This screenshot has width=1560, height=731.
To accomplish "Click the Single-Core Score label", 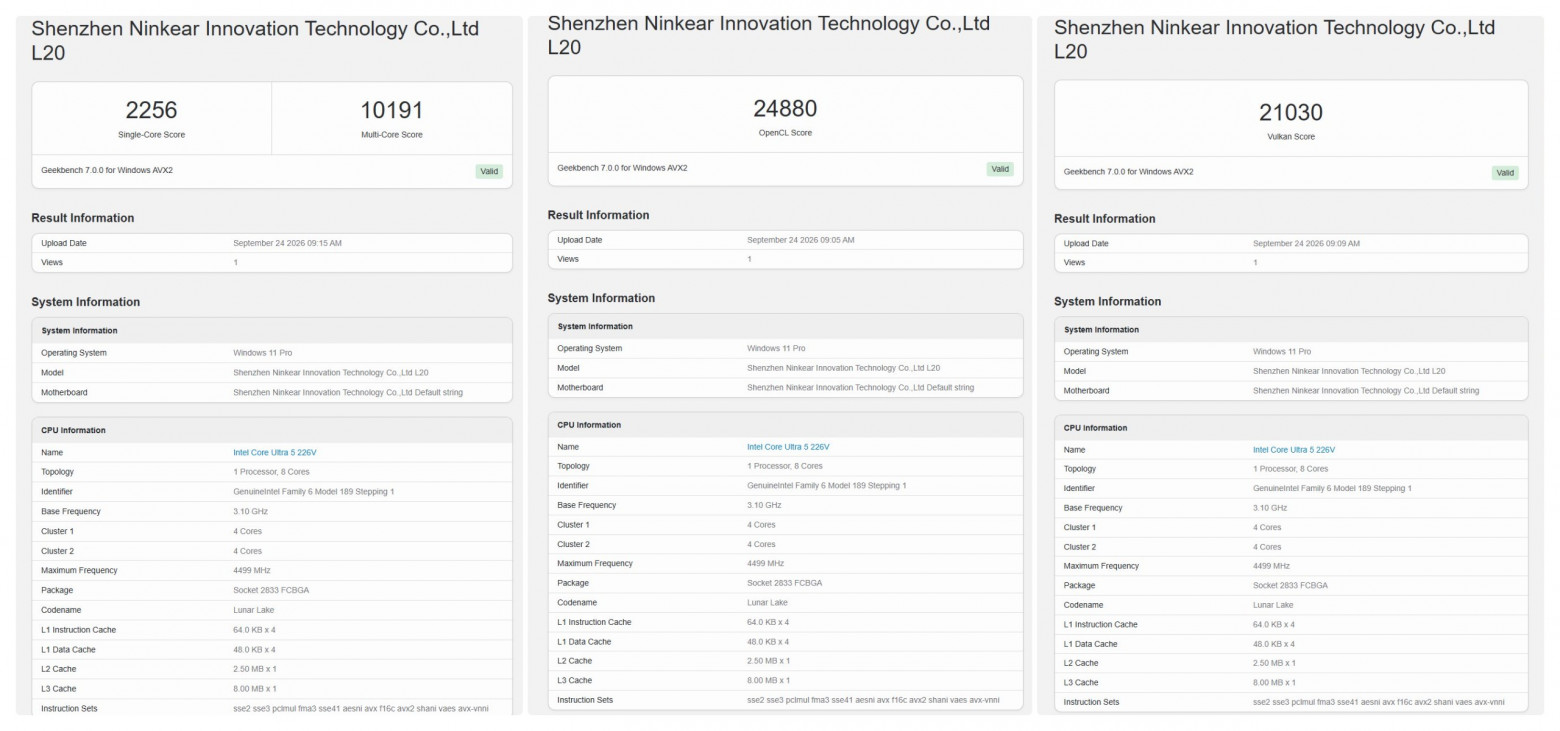I will (x=151, y=135).
